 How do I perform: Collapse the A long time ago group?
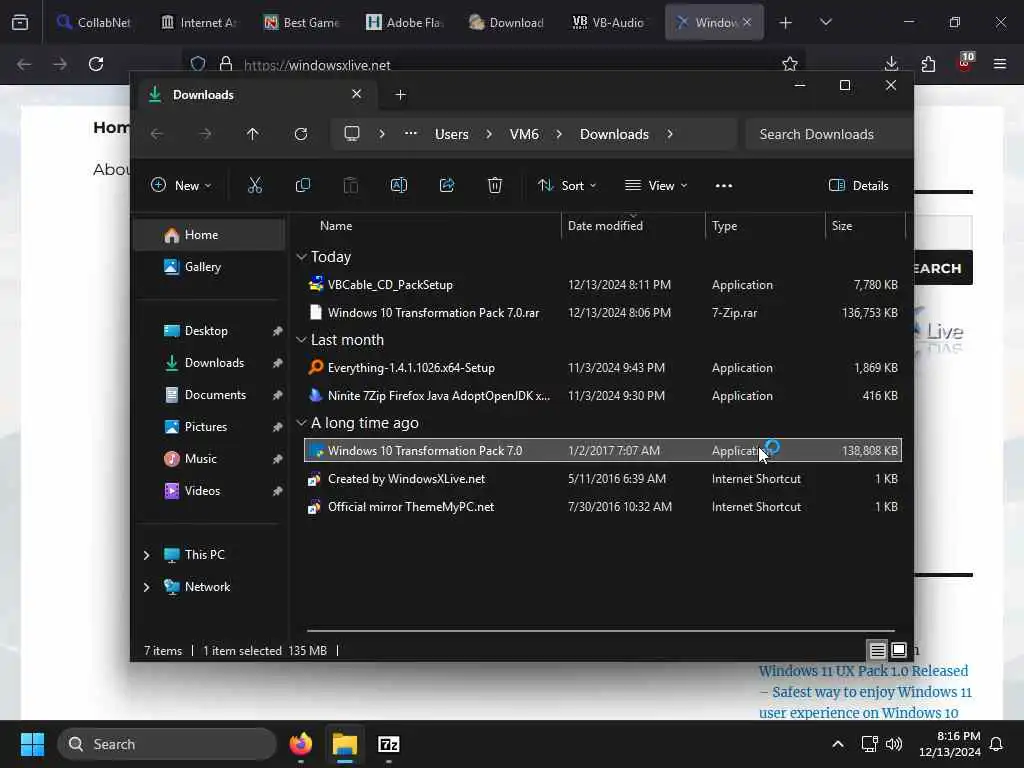[x=301, y=423]
